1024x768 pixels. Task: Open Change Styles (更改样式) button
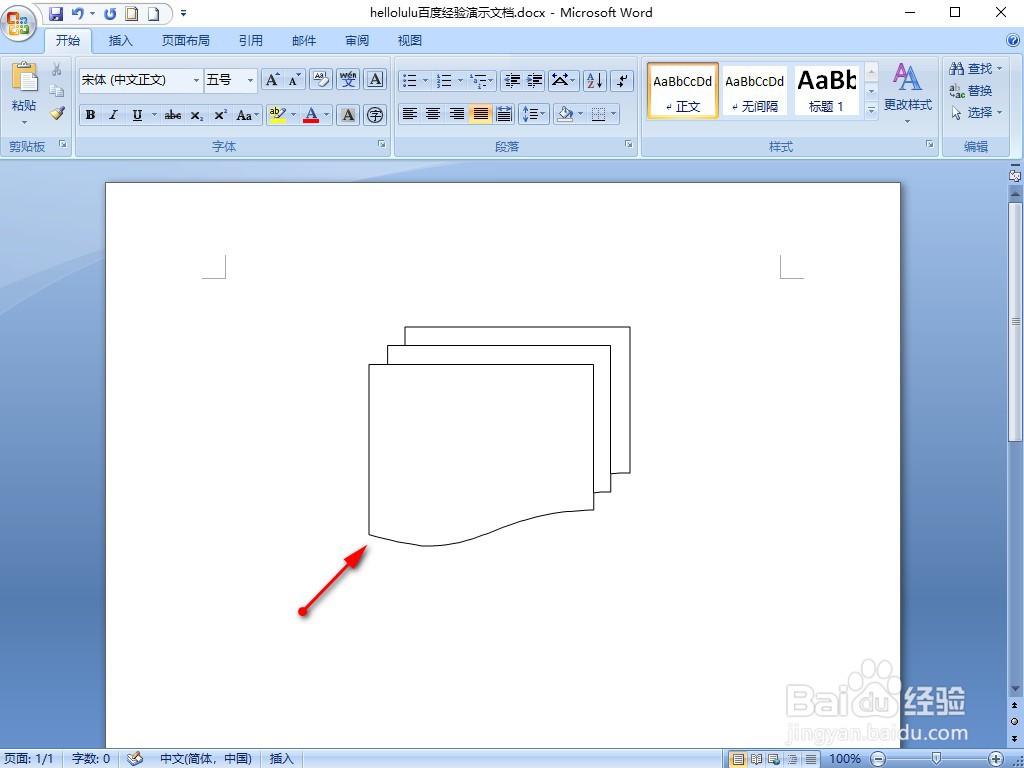coord(908,93)
